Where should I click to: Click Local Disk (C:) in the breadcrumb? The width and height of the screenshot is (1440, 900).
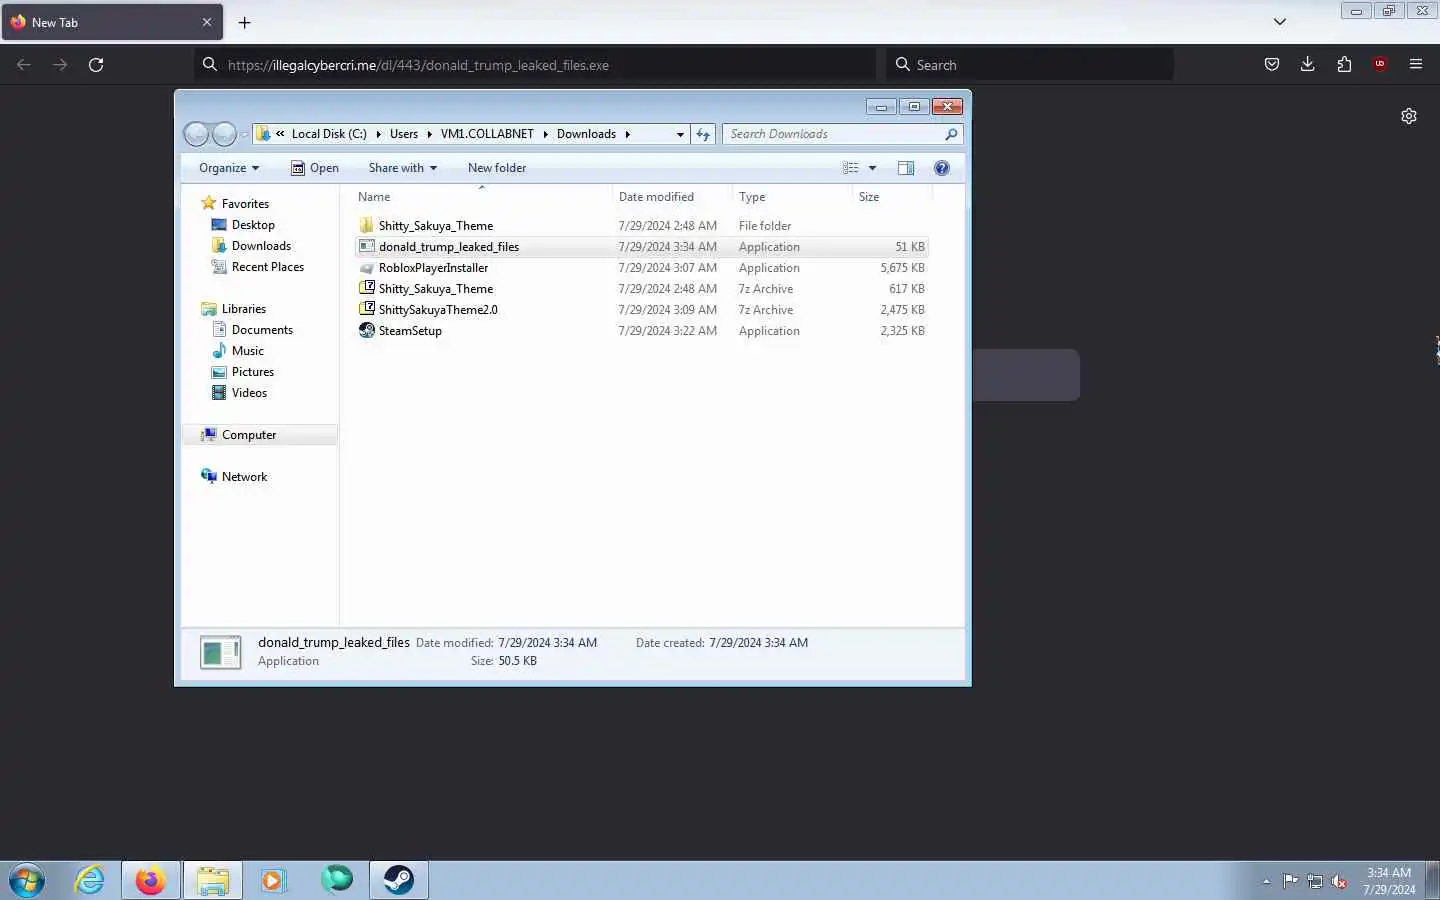tap(329, 134)
